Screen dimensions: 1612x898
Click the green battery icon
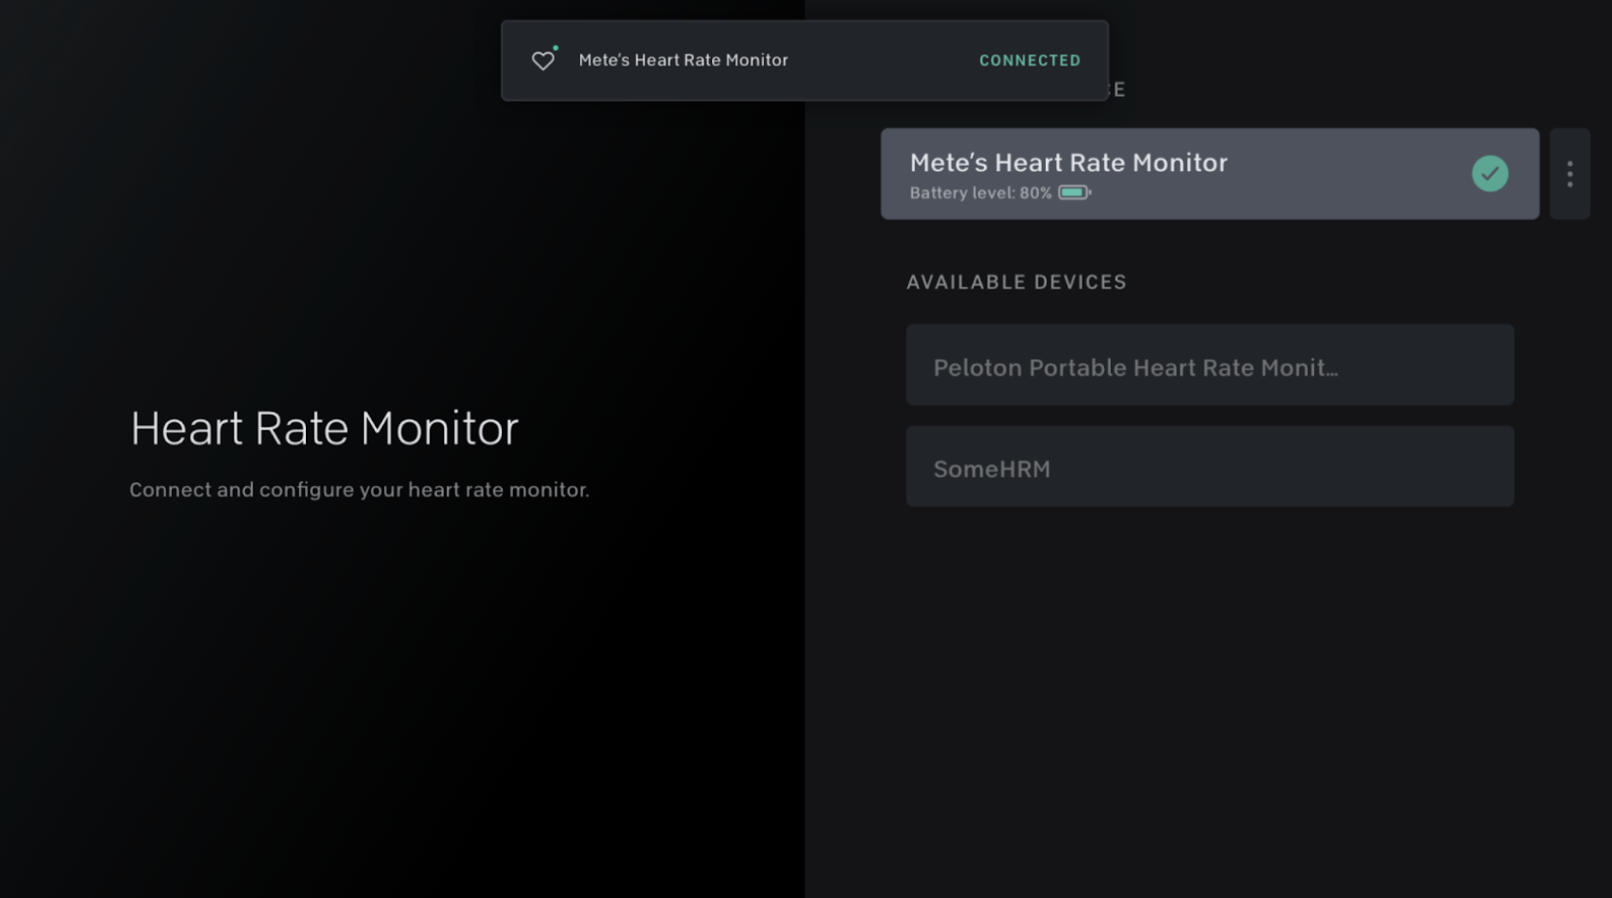point(1073,192)
